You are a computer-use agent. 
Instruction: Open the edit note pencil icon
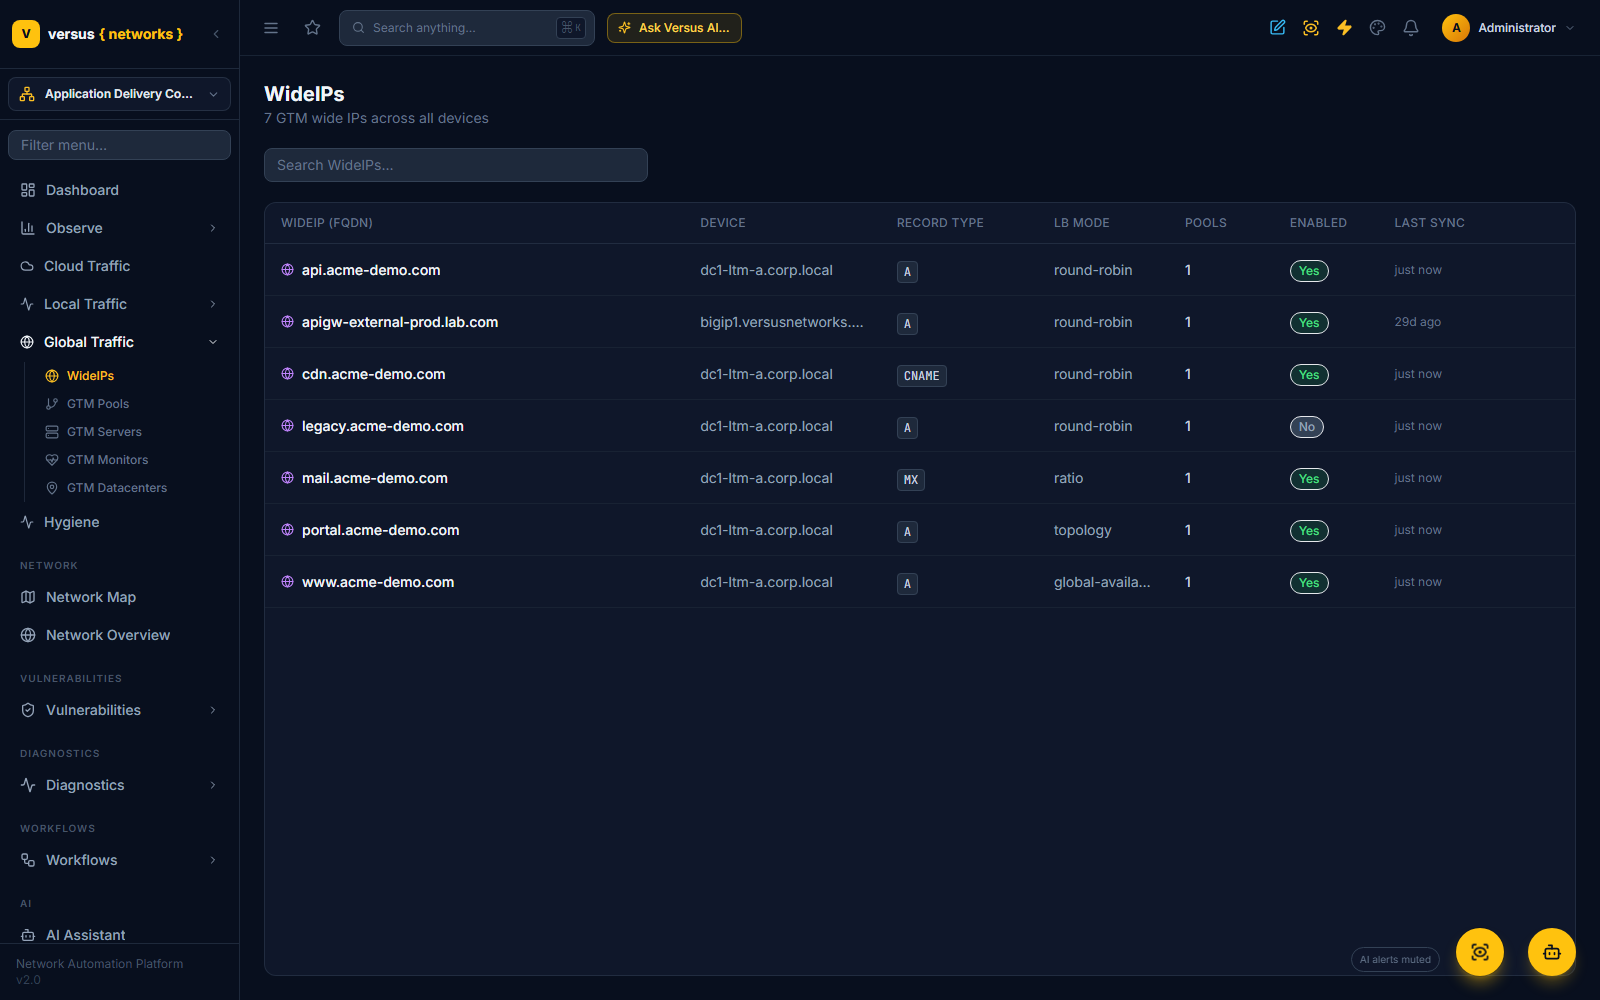coord(1278,28)
